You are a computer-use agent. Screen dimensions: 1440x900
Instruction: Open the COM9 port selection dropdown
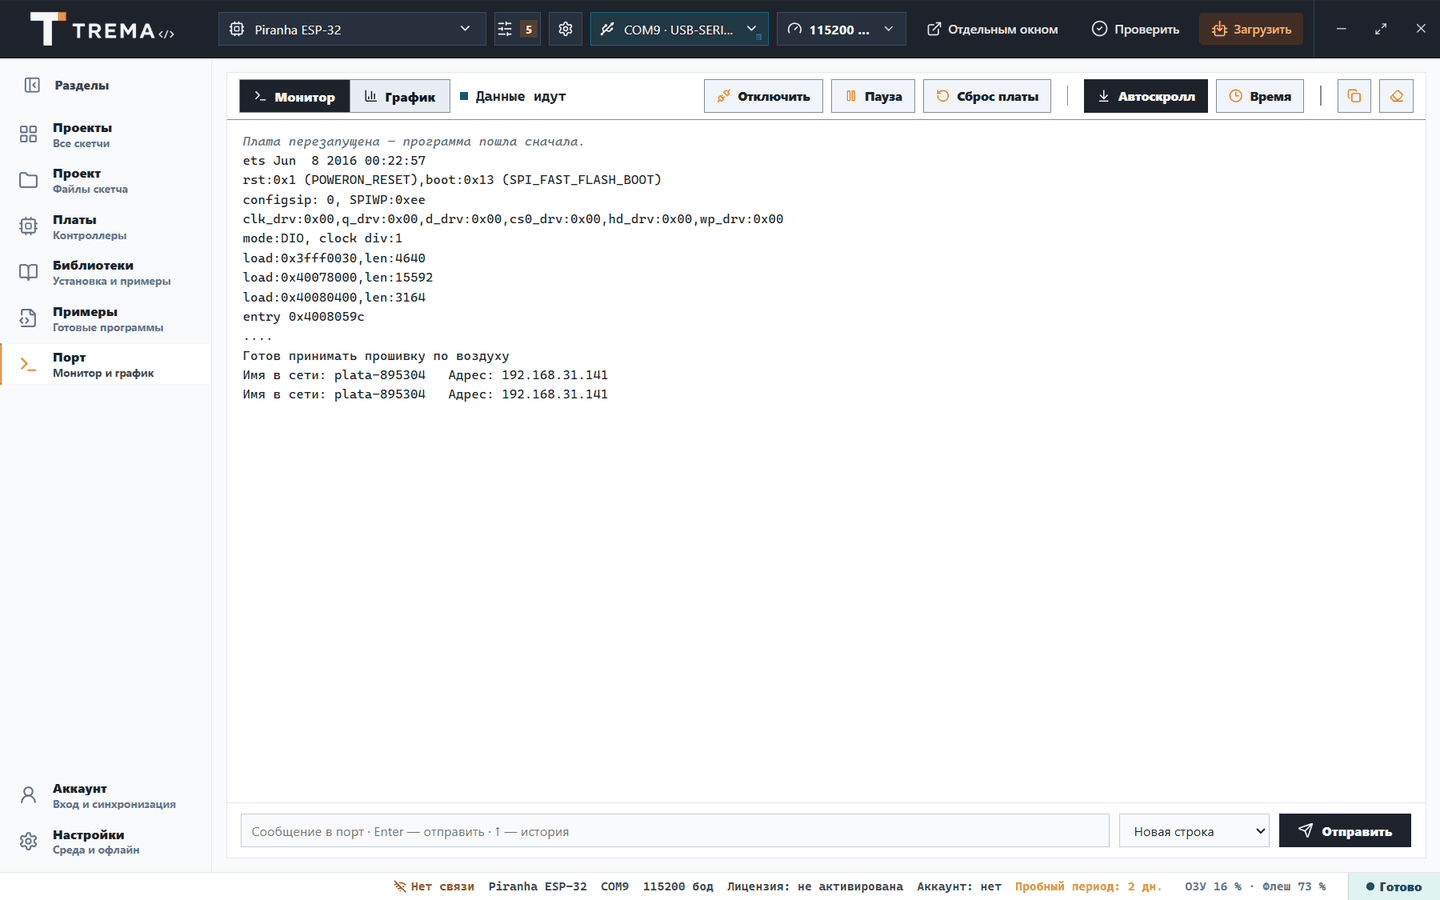pyautogui.click(x=679, y=29)
